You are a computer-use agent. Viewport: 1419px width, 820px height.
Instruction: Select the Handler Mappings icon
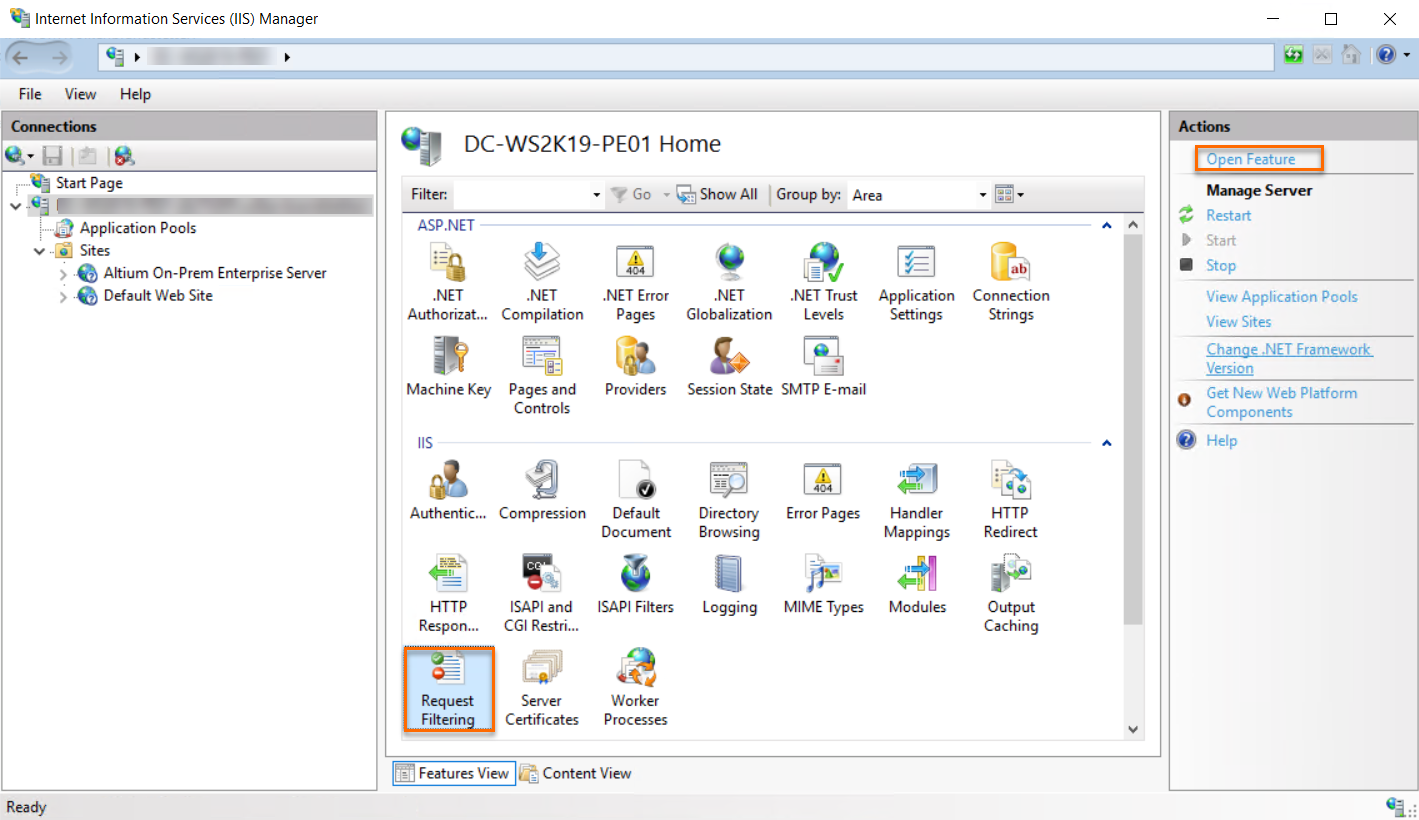coord(917,500)
